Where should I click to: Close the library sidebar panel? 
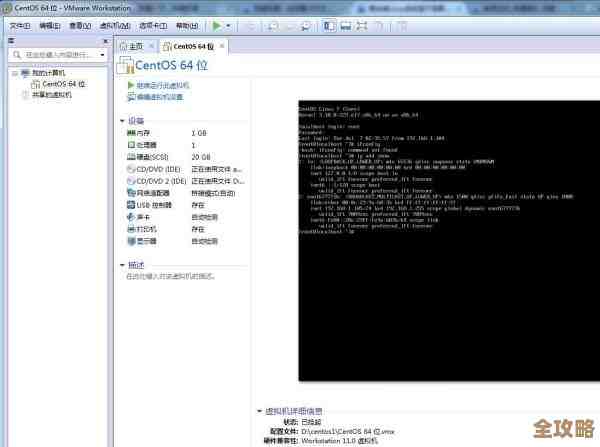tap(106, 41)
